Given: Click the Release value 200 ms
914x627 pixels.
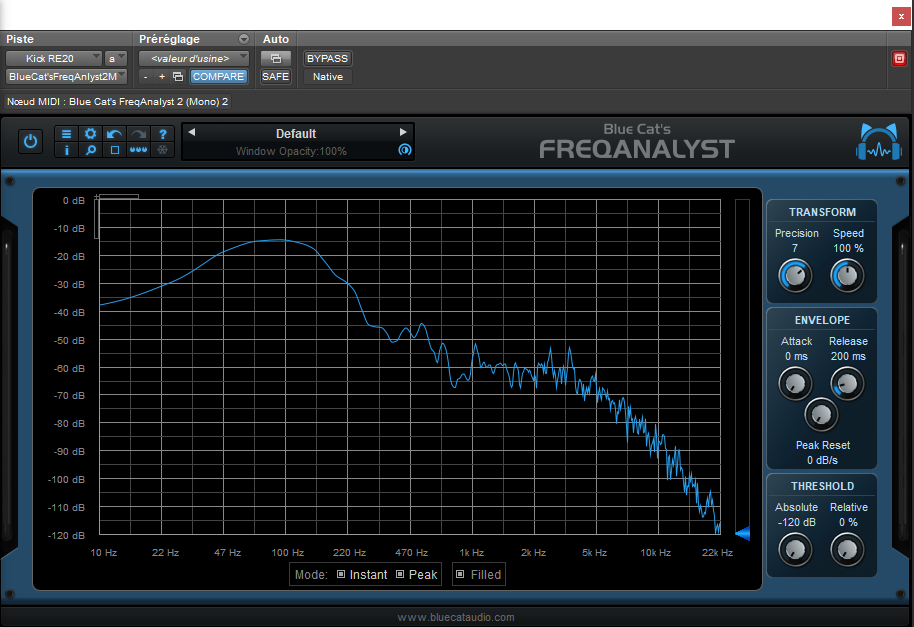Looking at the screenshot, I should pyautogui.click(x=848, y=356).
